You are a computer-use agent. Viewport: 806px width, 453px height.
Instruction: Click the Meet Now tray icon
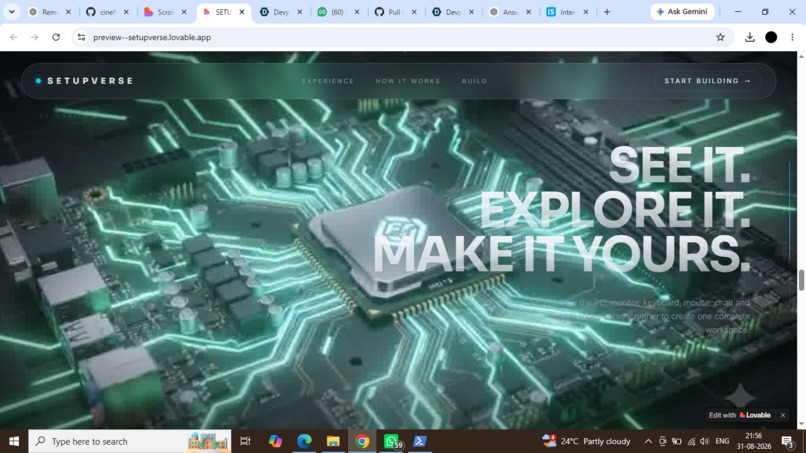click(663, 441)
